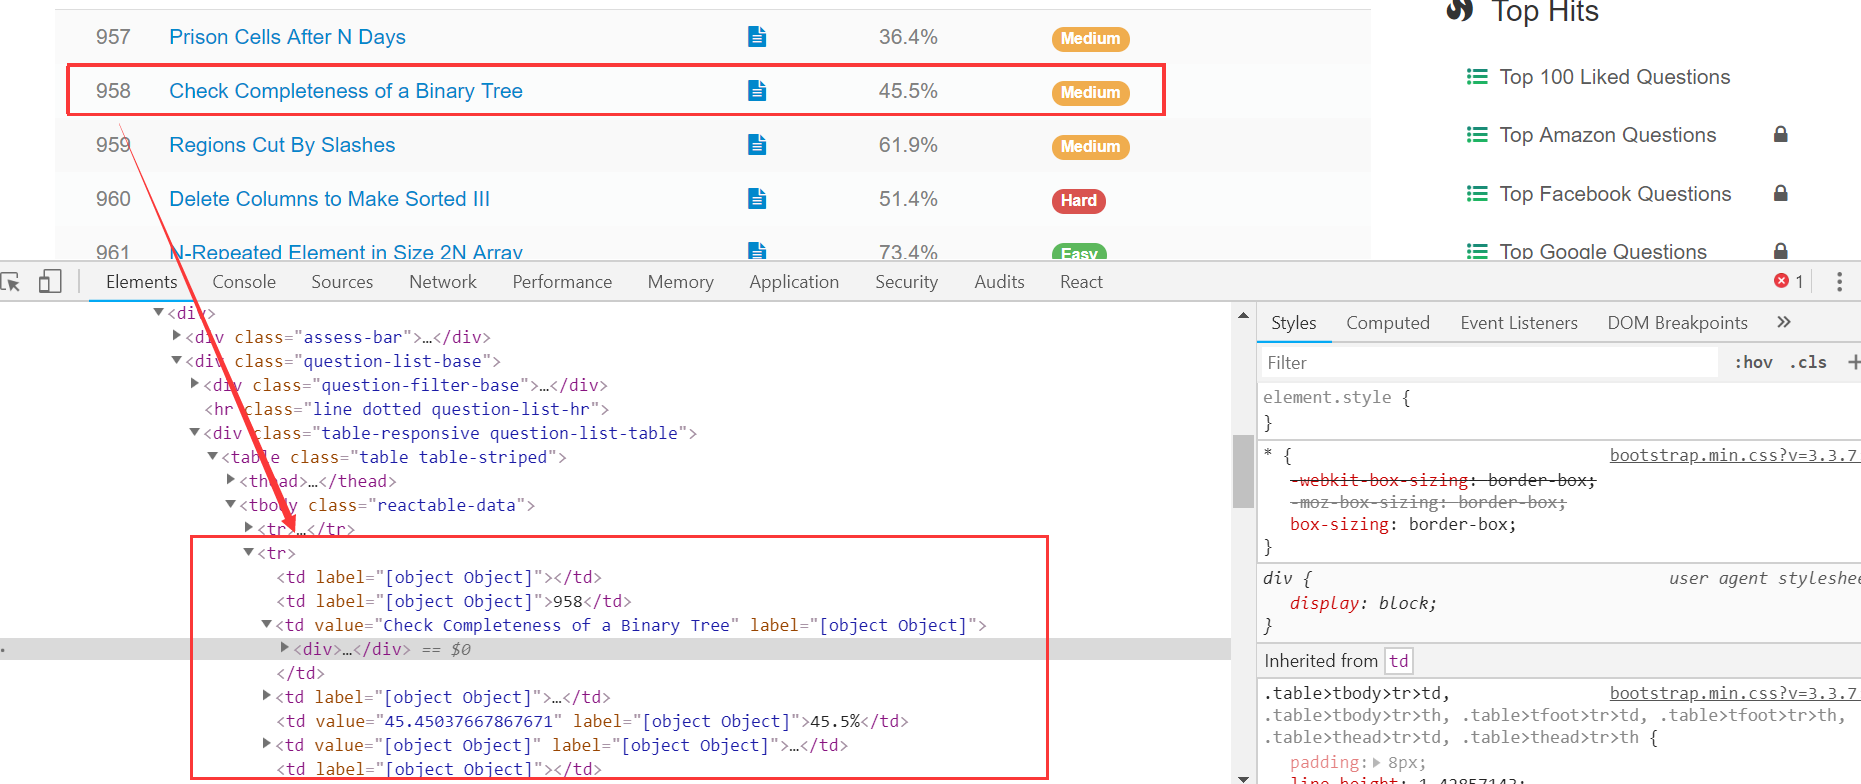Open solution icon for Regions Cut By Slashes
1861x784 pixels.
tap(757, 145)
